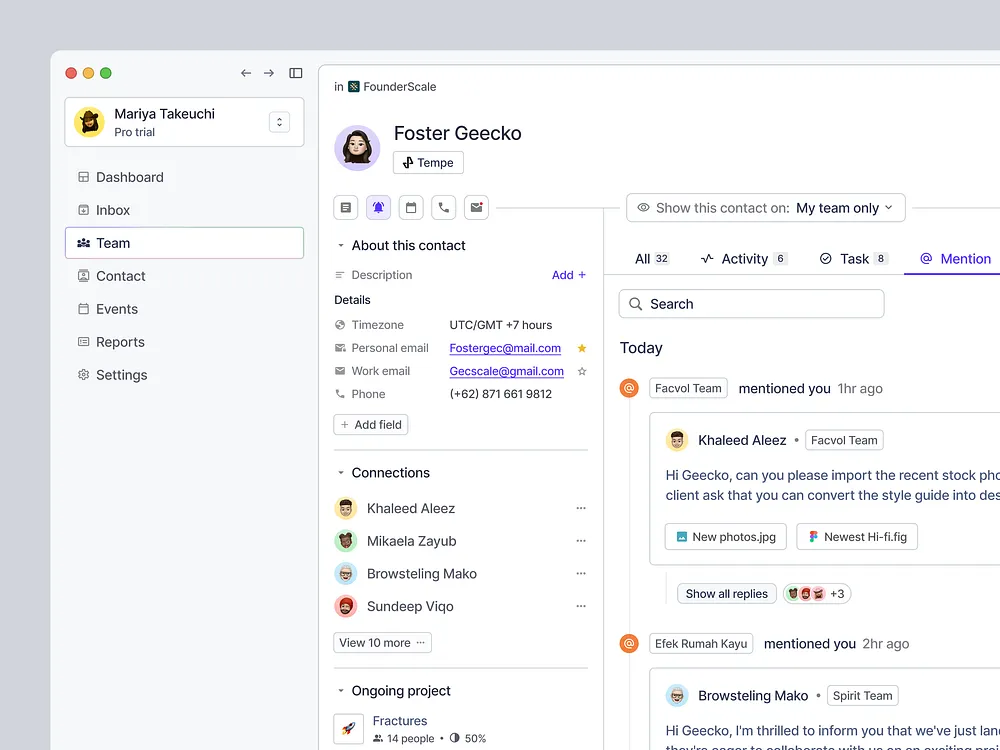Image resolution: width=1000 pixels, height=750 pixels.
Task: Click the purple bell reminder icon
Action: click(x=378, y=208)
